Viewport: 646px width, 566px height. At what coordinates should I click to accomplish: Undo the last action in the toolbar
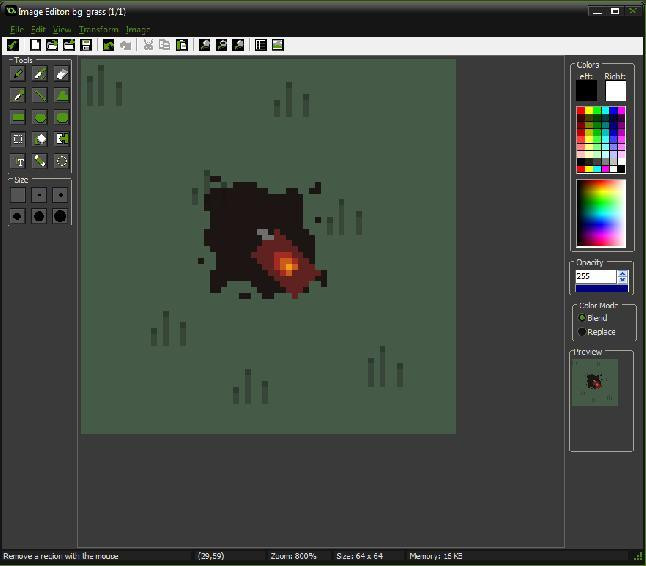click(x=108, y=45)
